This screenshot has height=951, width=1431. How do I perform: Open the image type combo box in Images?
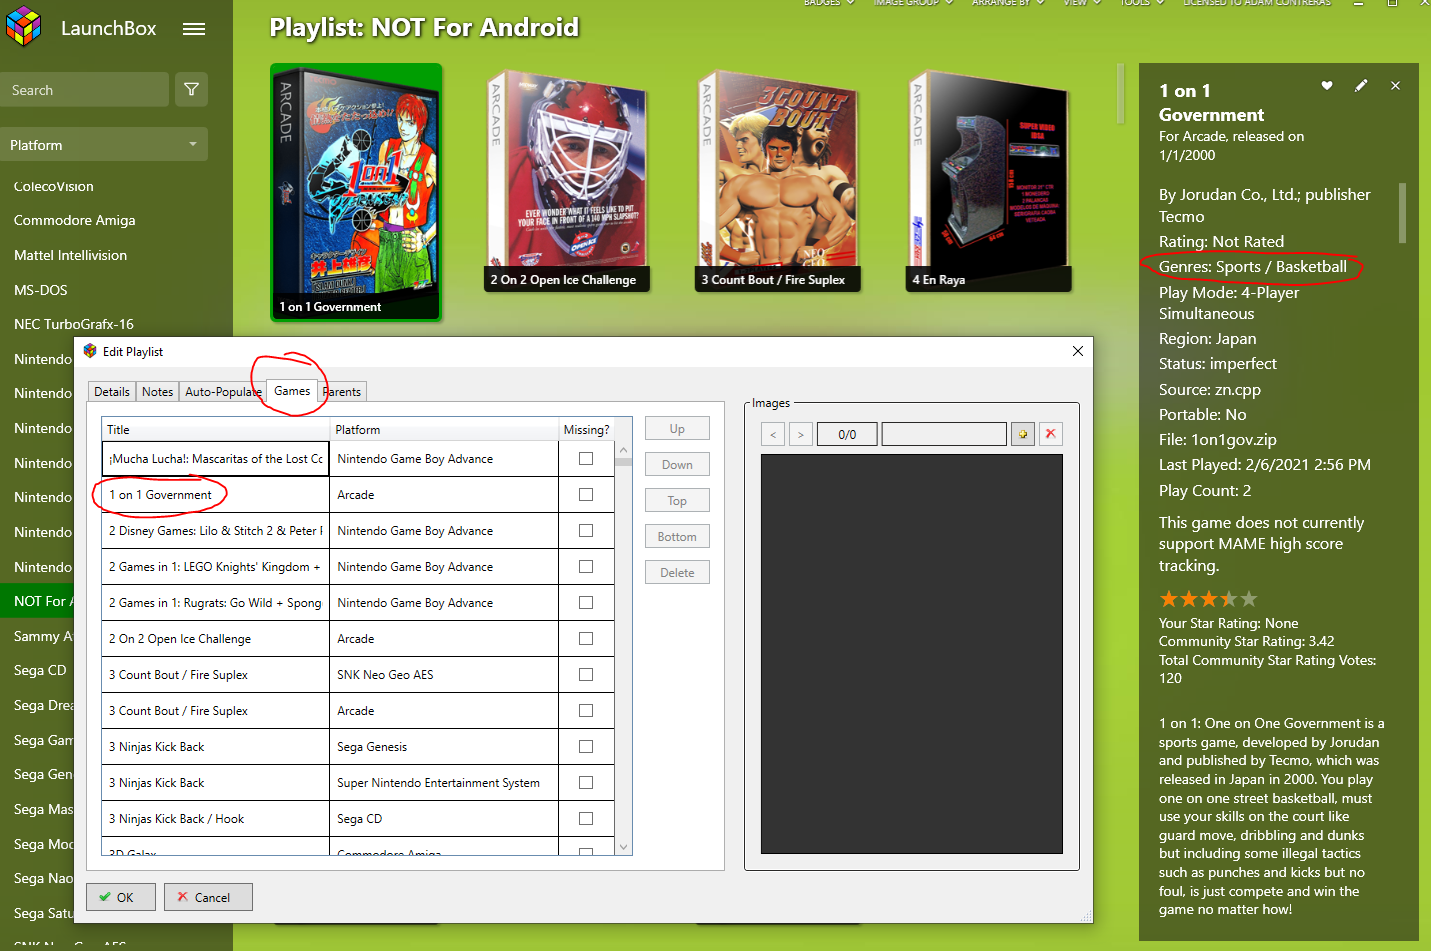[x=944, y=434]
